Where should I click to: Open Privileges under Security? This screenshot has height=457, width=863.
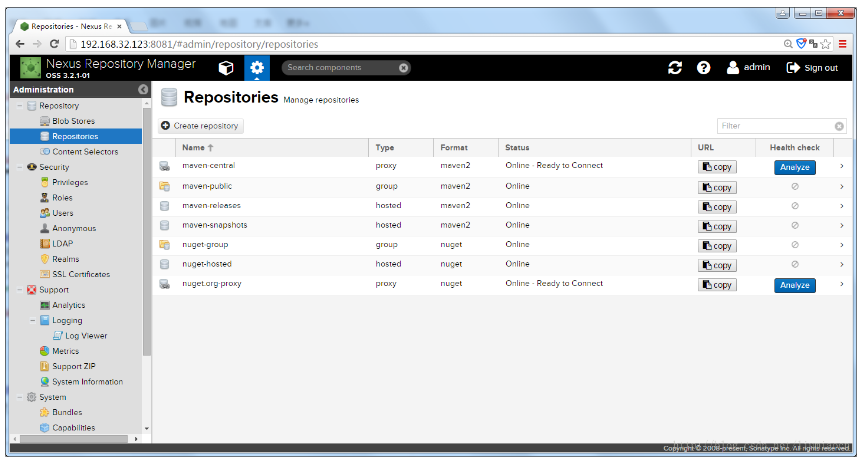[70, 182]
